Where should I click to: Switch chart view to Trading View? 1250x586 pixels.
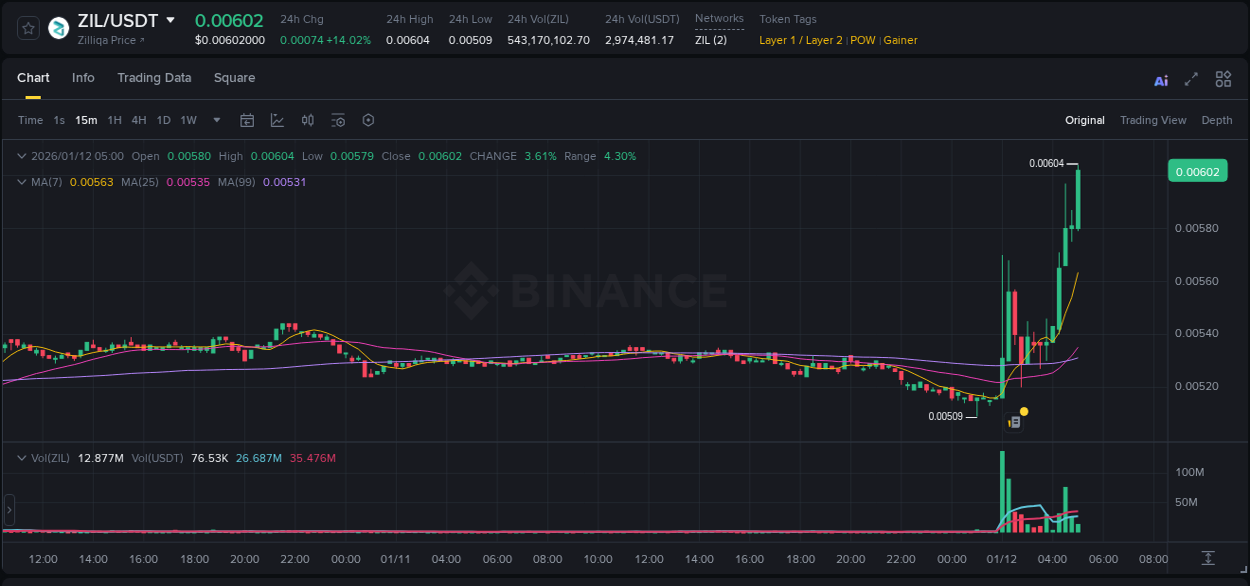tap(1152, 120)
